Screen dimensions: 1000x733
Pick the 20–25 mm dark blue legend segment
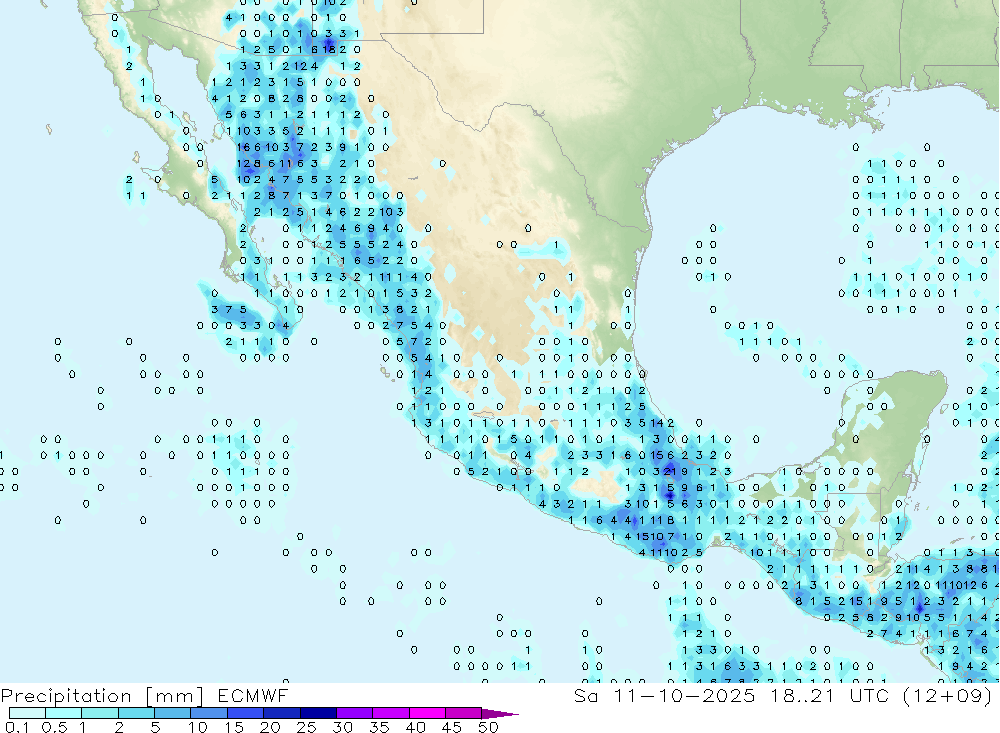click(x=281, y=713)
